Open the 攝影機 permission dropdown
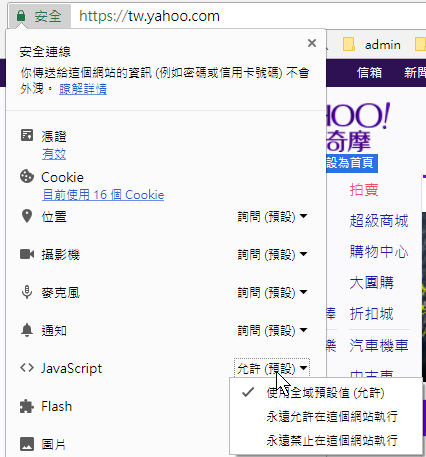Screen dimensions: 426x457 [272, 255]
